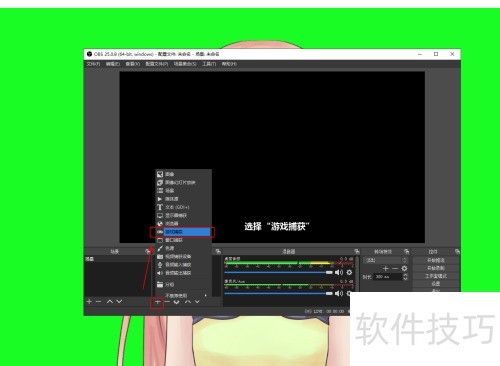Click Start Streaming (开始推流) button
This screenshot has width=500, height=366.
(435, 260)
